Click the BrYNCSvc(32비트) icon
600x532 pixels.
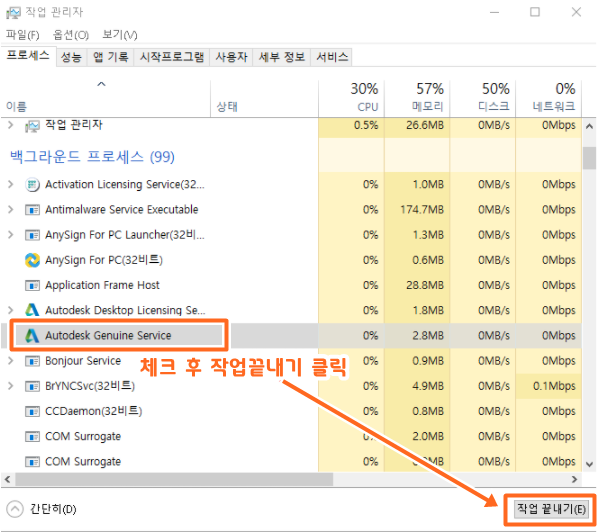click(x=32, y=386)
